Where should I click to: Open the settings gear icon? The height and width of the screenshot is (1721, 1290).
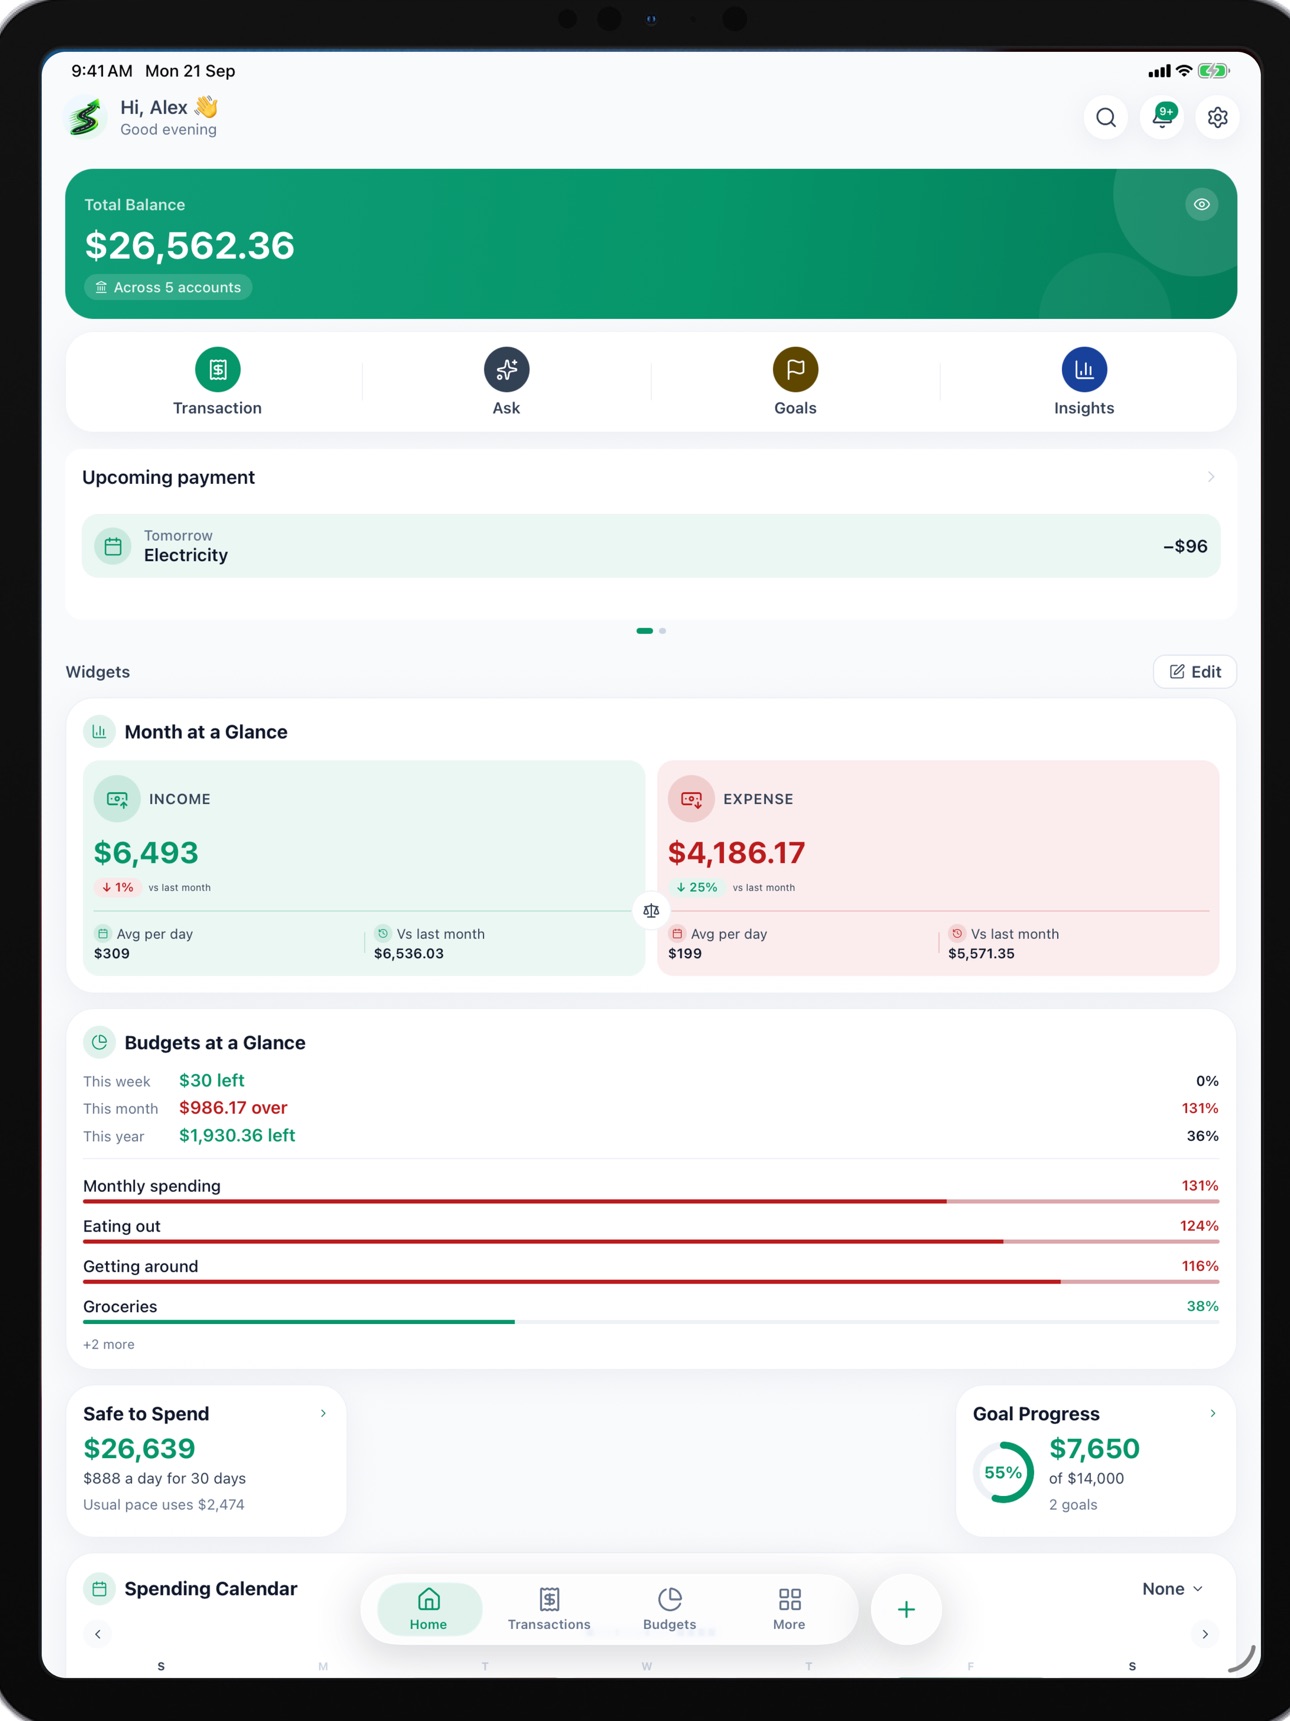[x=1217, y=118]
